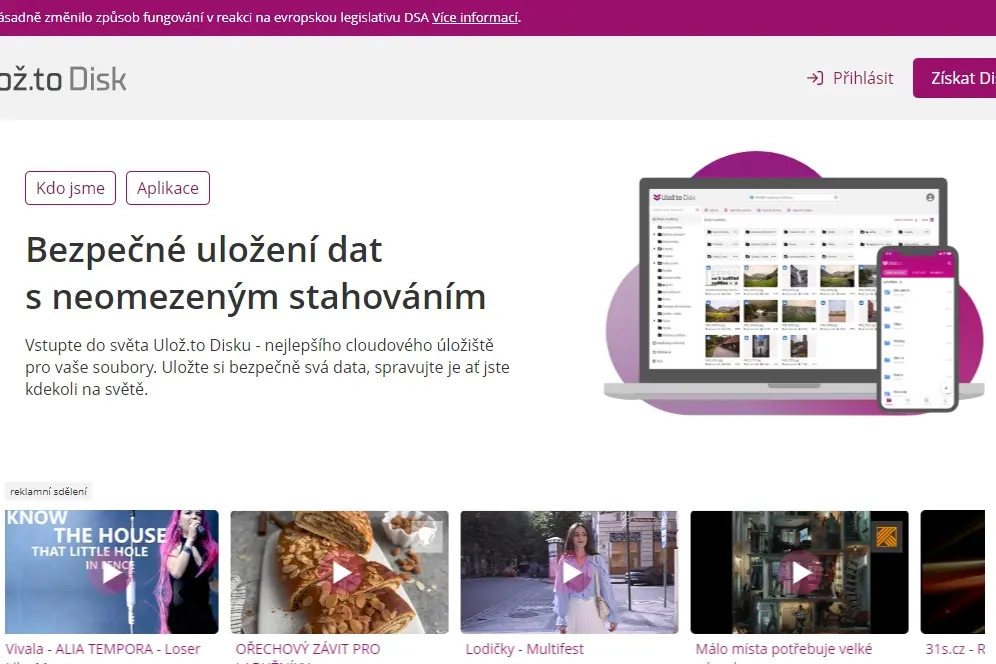The image size is (996, 664).
Task: Play the Lodičky - Multifest video
Action: coord(570,573)
